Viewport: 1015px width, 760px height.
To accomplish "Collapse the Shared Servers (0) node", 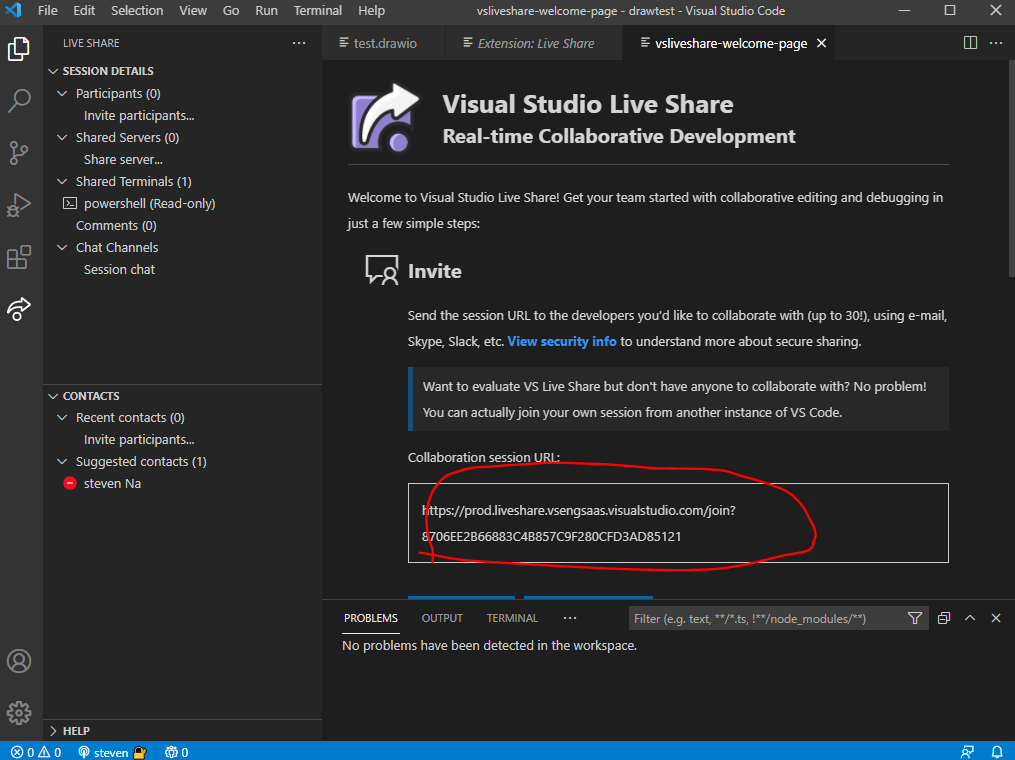I will 62,137.
